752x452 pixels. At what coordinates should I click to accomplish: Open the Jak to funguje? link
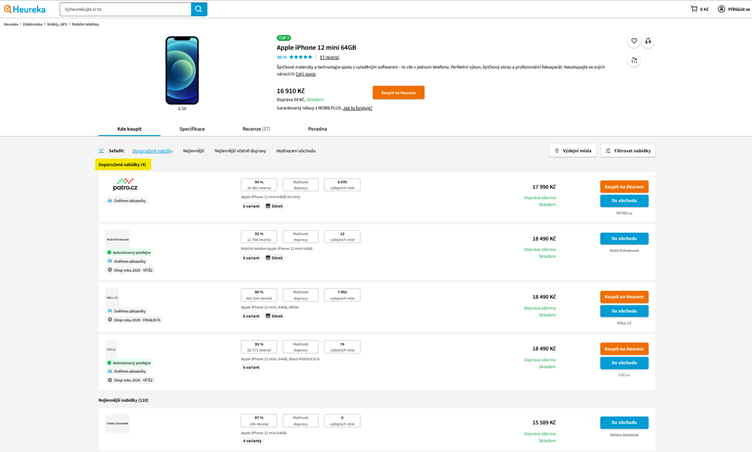(x=357, y=108)
